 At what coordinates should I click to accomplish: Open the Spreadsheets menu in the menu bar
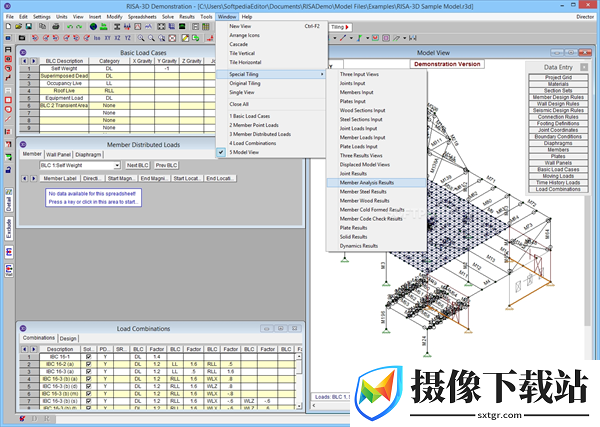(x=142, y=17)
